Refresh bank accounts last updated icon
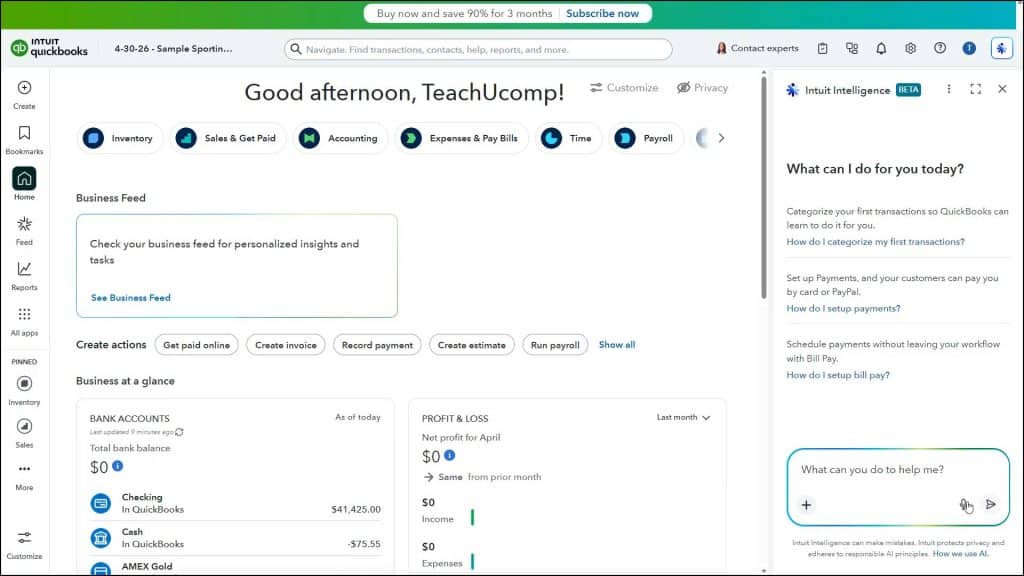 coord(180,432)
